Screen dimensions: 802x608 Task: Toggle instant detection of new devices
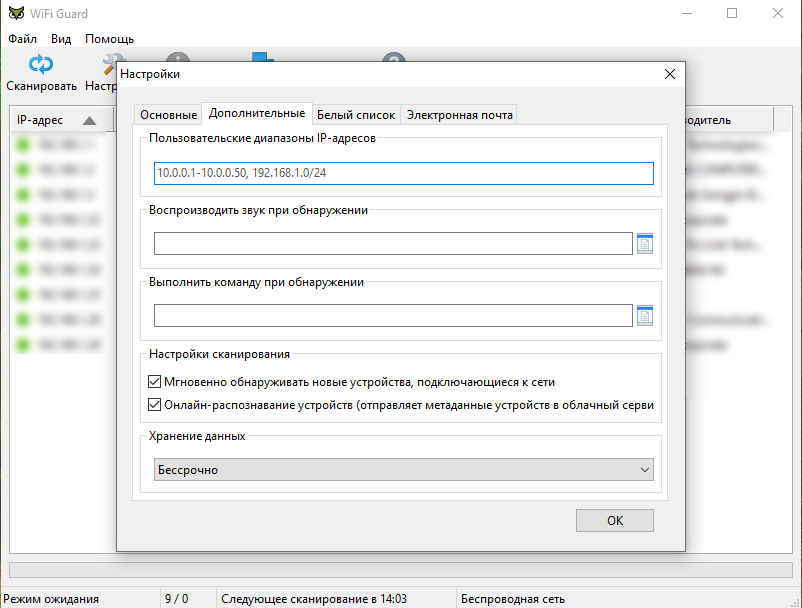154,382
